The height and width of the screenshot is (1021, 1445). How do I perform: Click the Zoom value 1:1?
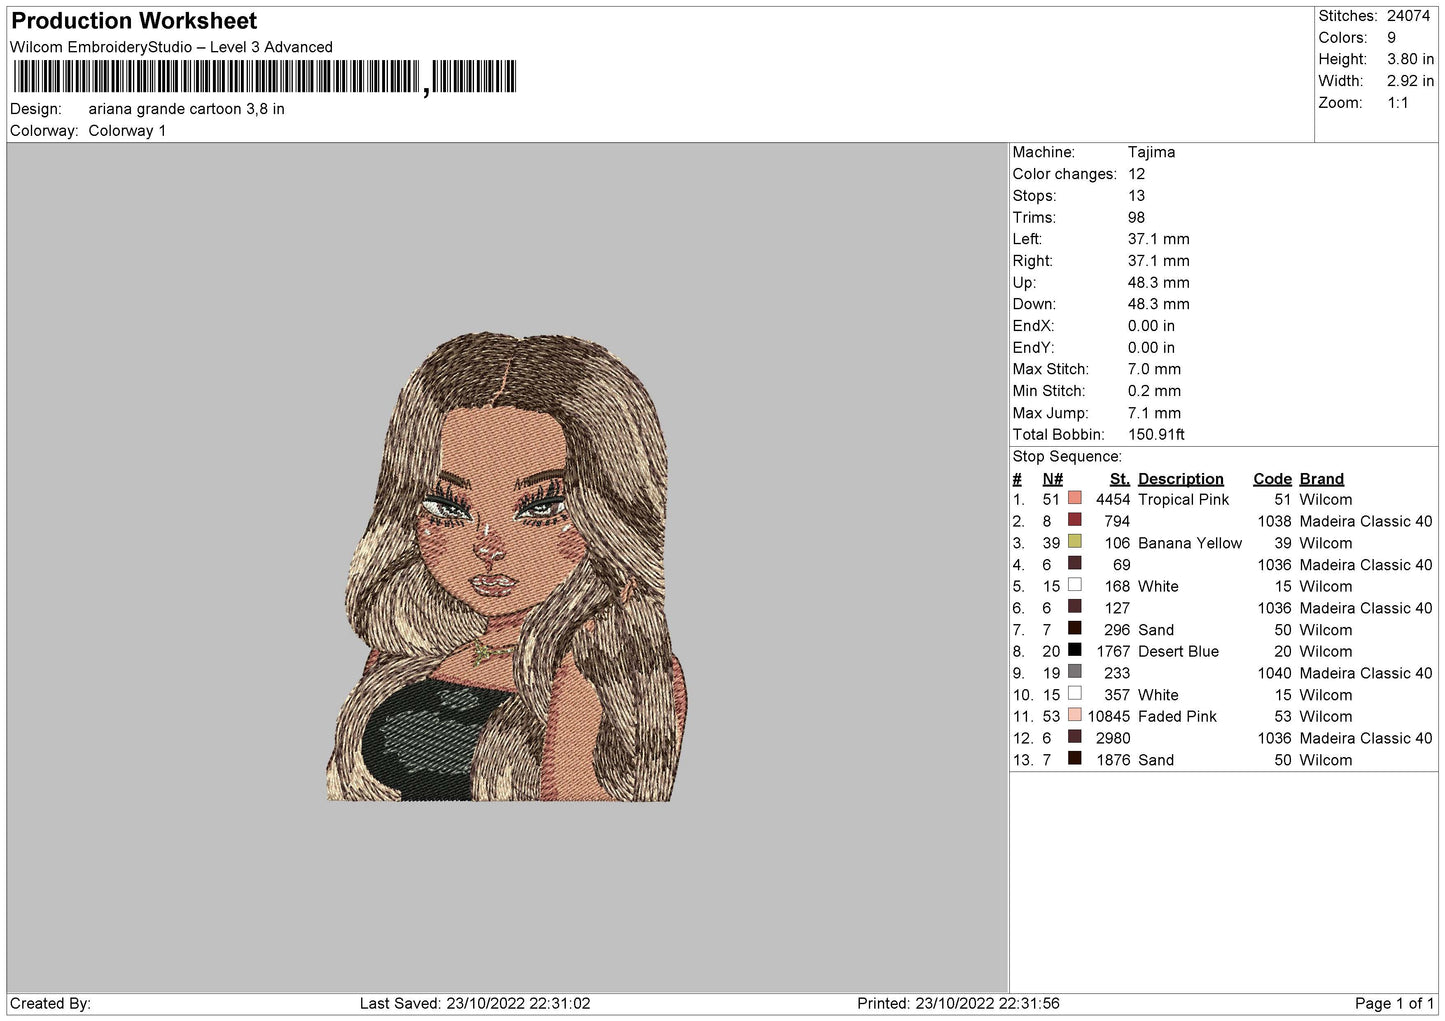pos(1398,103)
